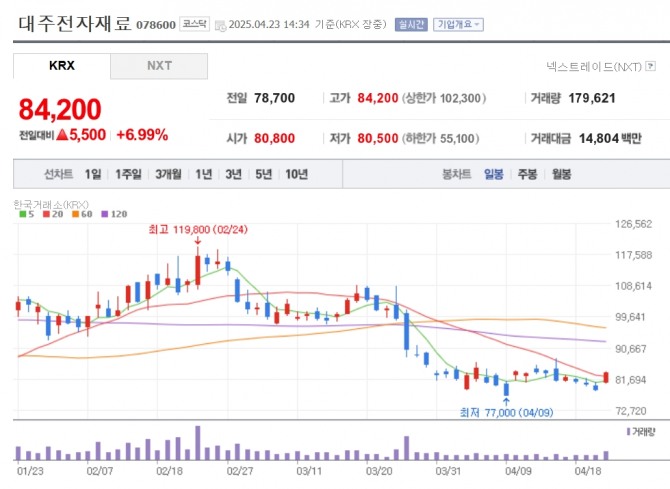Click the 03/20 date axis label
670x489 pixels.
tap(379, 471)
